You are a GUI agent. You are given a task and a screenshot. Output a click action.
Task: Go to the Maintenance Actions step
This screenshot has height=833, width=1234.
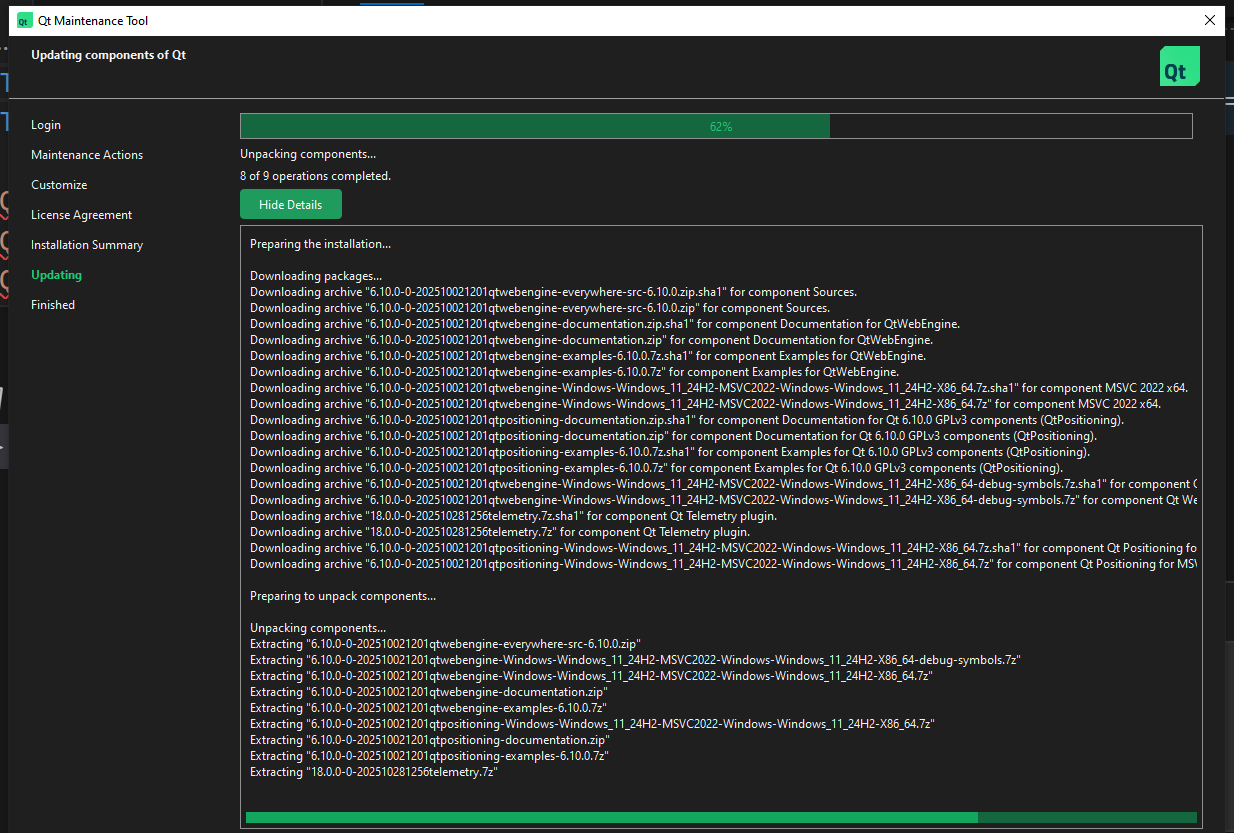pos(87,155)
